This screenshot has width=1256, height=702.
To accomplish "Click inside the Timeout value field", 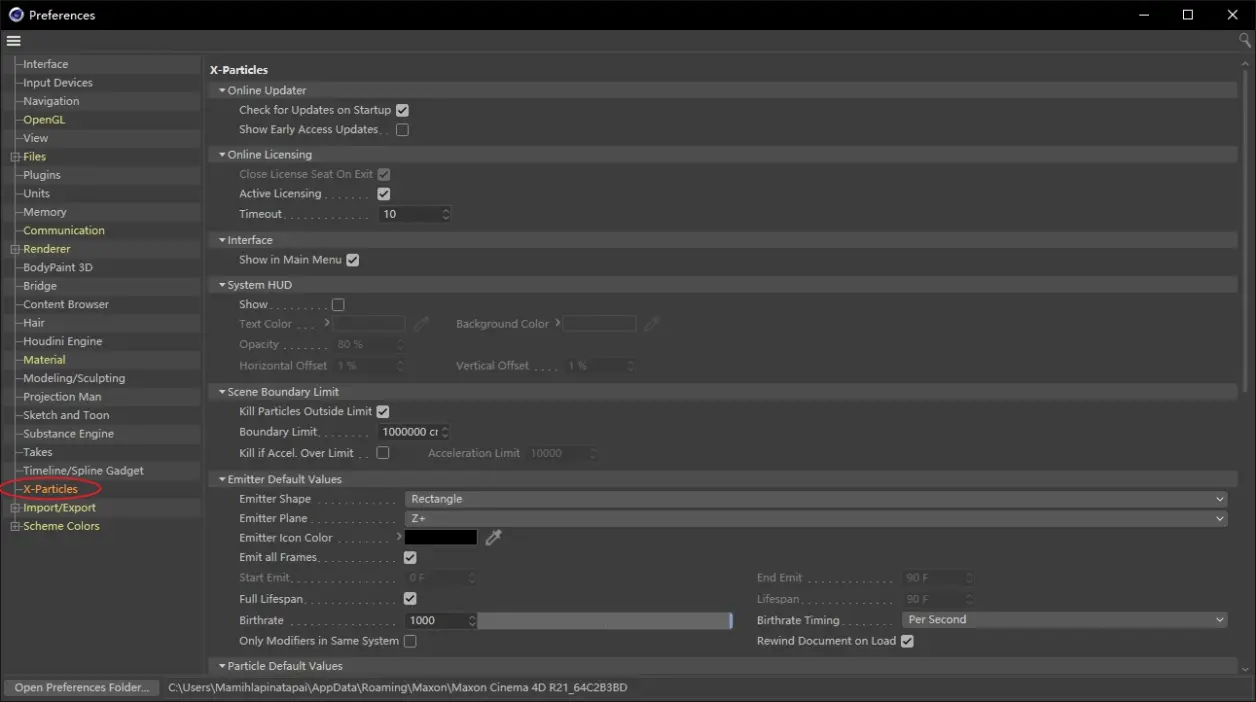I will tap(410, 213).
